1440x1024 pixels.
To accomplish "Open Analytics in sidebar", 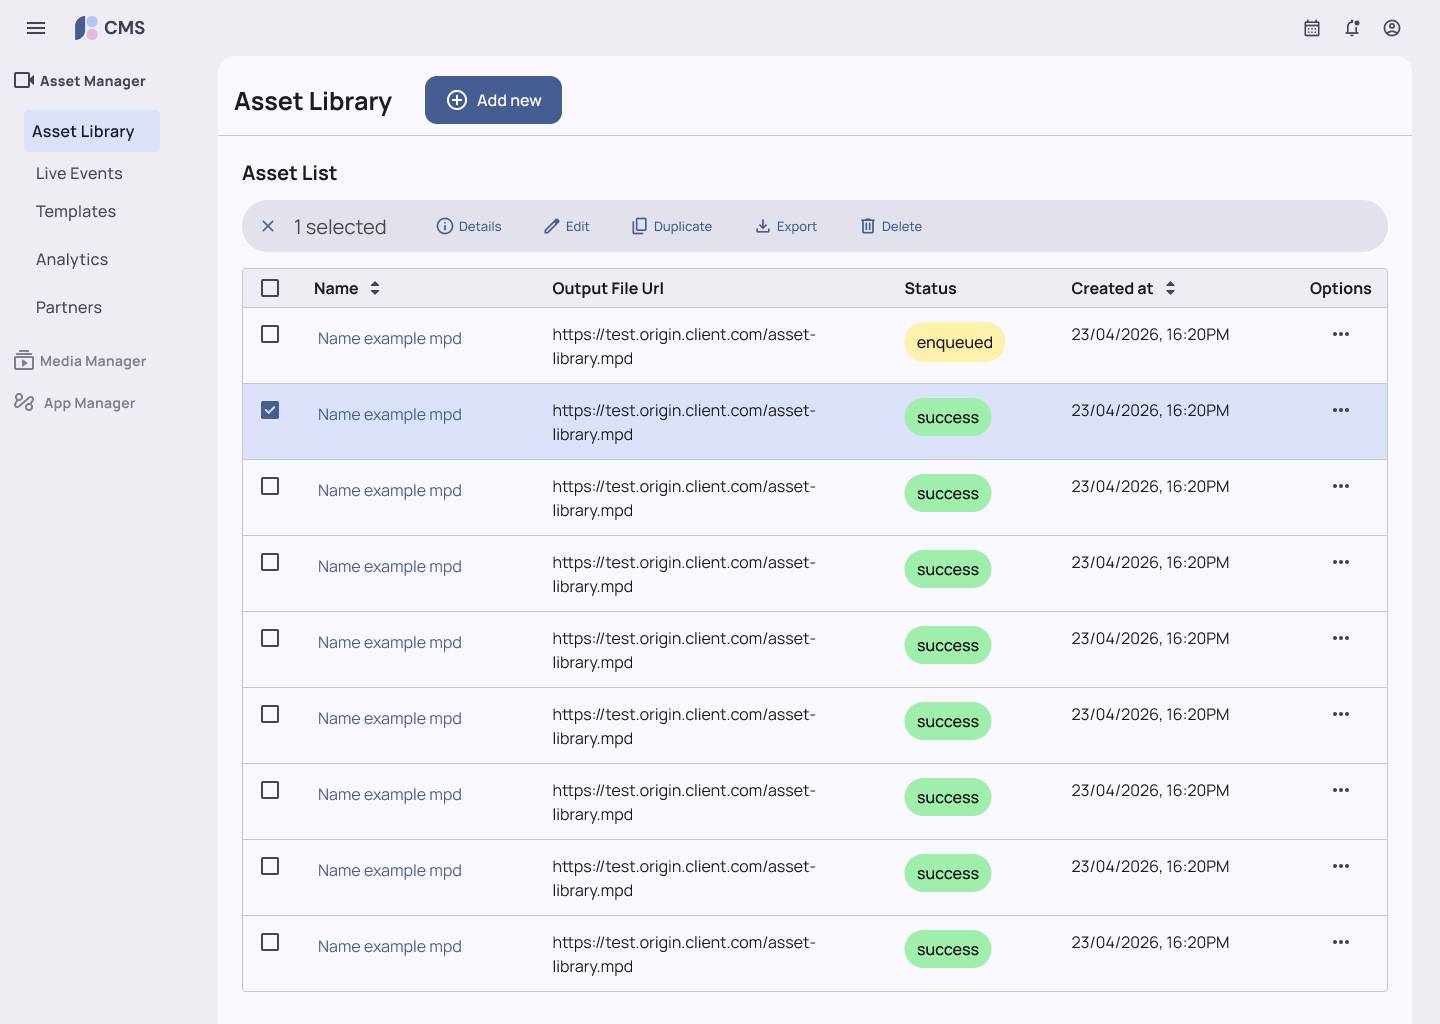I will (x=72, y=259).
